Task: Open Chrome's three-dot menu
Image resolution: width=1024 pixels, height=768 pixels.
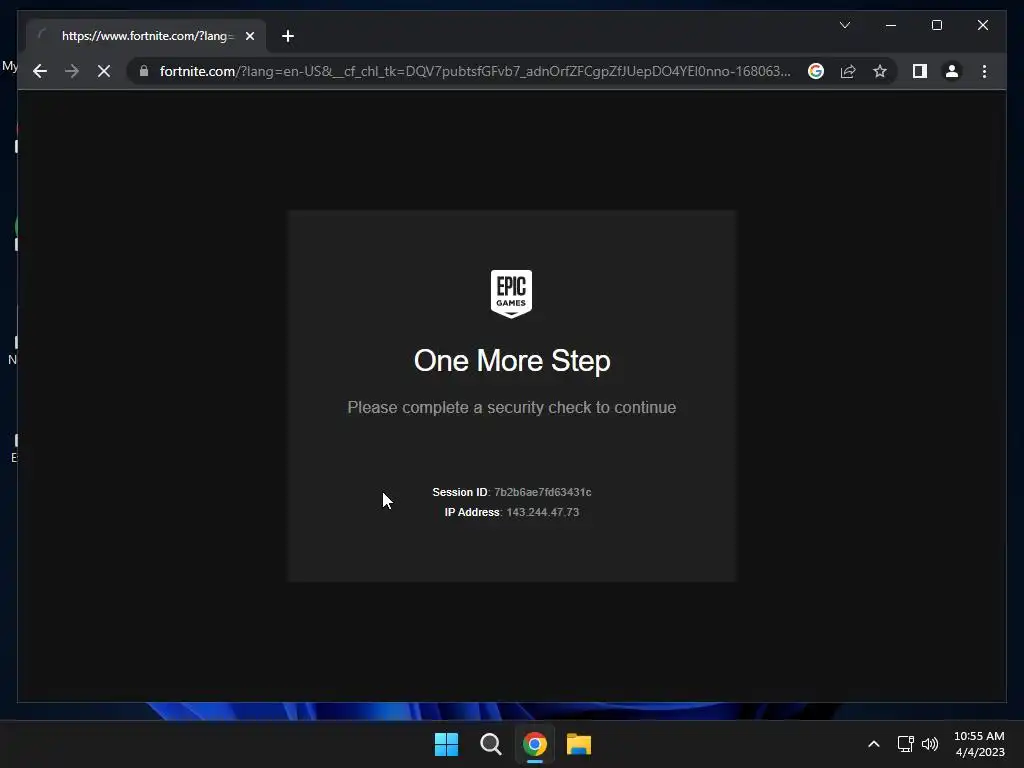Action: pyautogui.click(x=984, y=71)
